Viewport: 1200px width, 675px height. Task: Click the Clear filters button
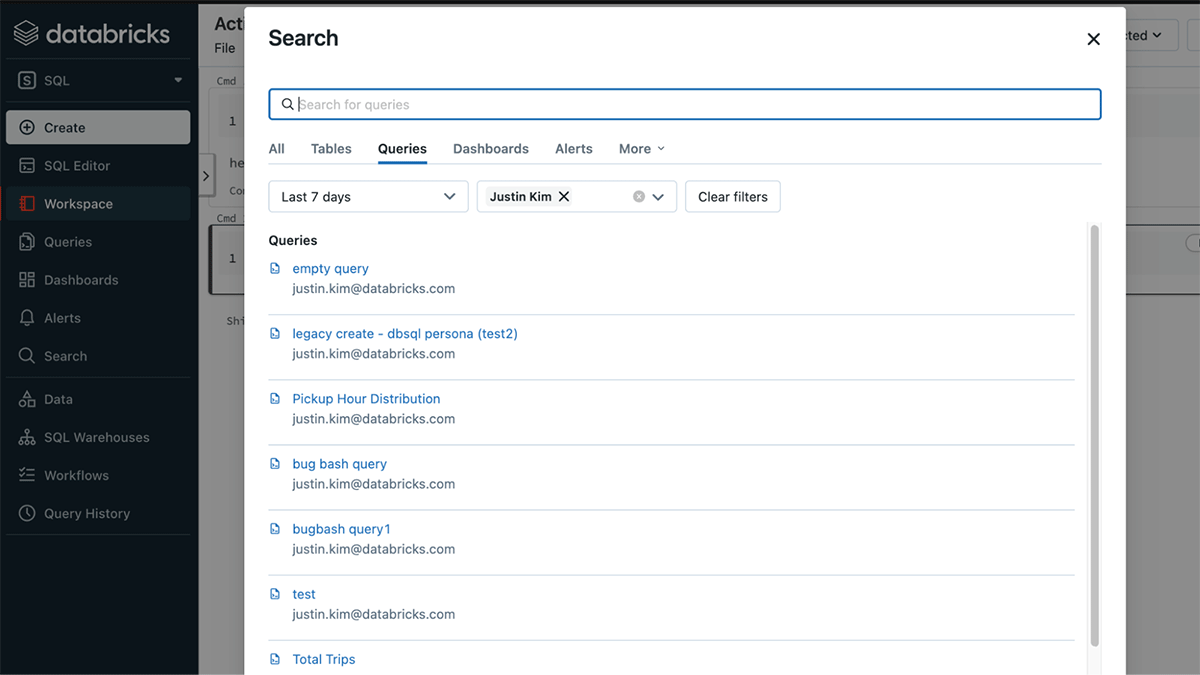[x=733, y=197]
